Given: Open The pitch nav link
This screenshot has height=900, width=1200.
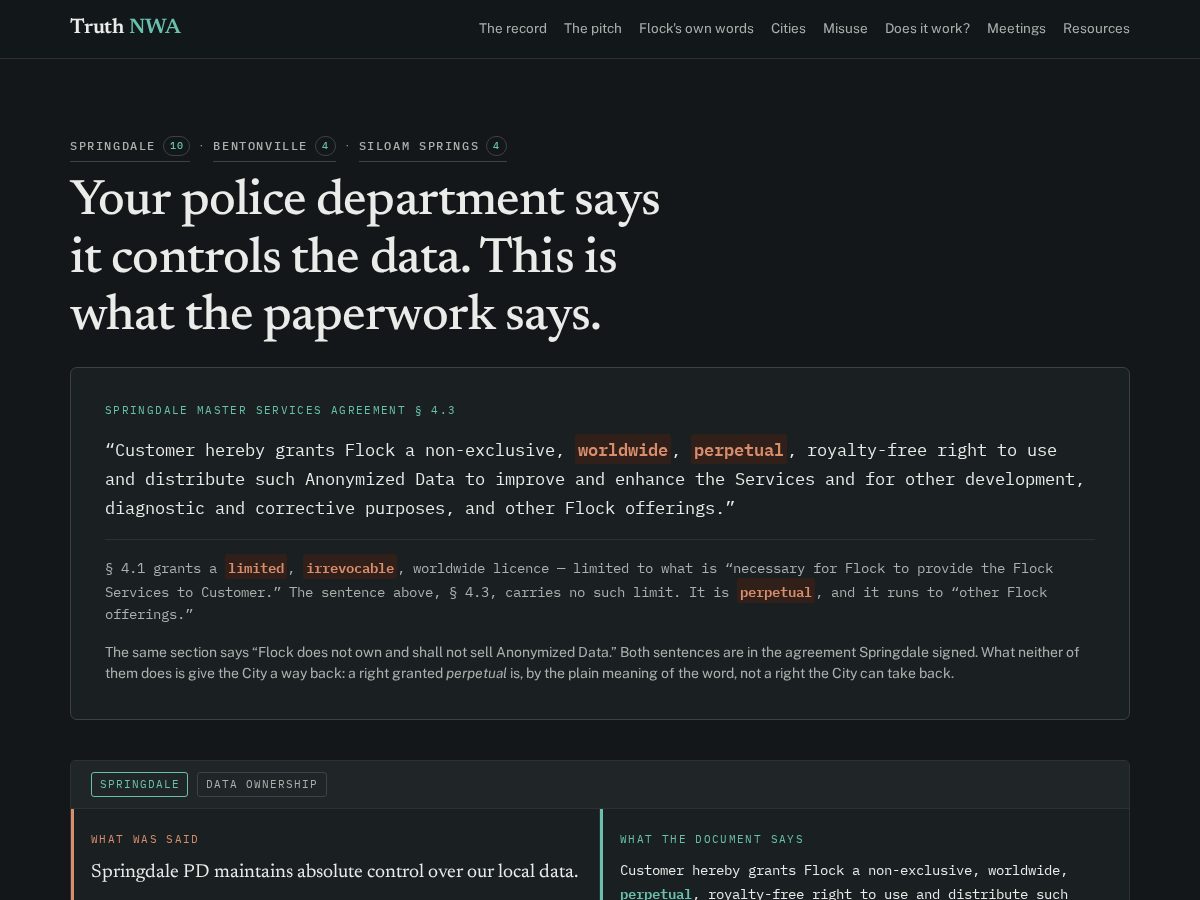Looking at the screenshot, I should coord(593,28).
